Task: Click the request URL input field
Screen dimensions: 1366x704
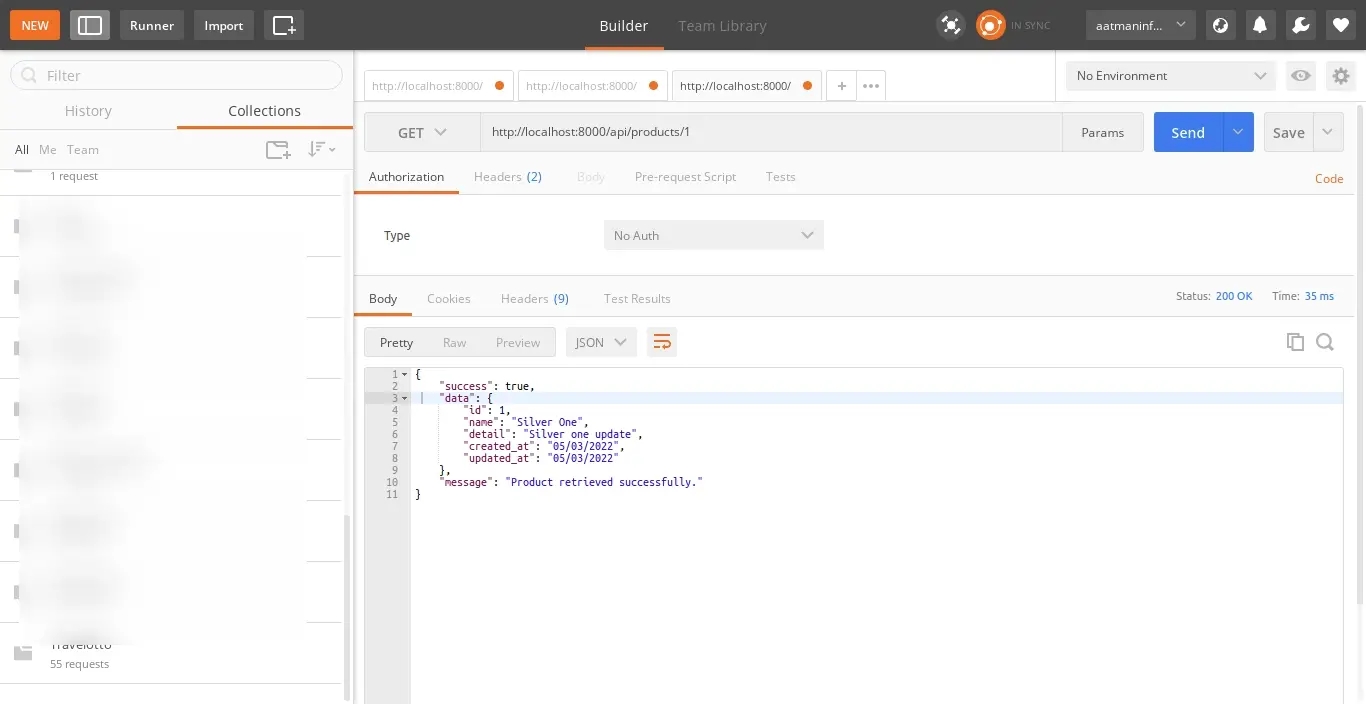Action: [x=770, y=132]
